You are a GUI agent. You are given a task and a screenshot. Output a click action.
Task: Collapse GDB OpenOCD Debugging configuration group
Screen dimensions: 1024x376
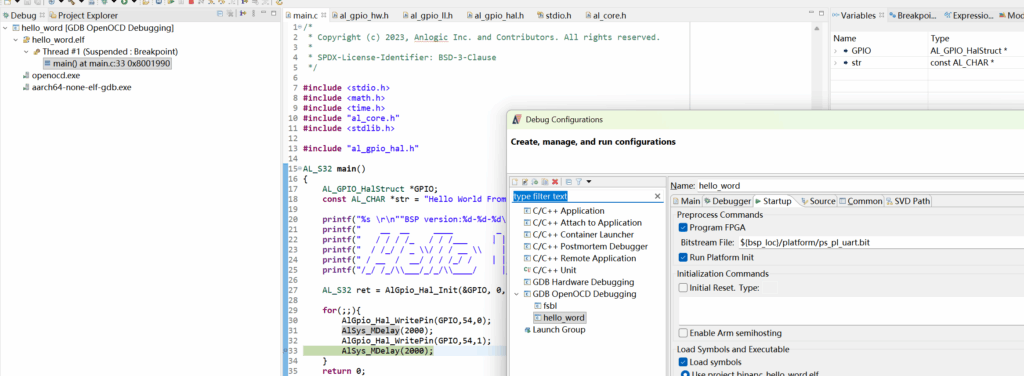click(x=517, y=294)
